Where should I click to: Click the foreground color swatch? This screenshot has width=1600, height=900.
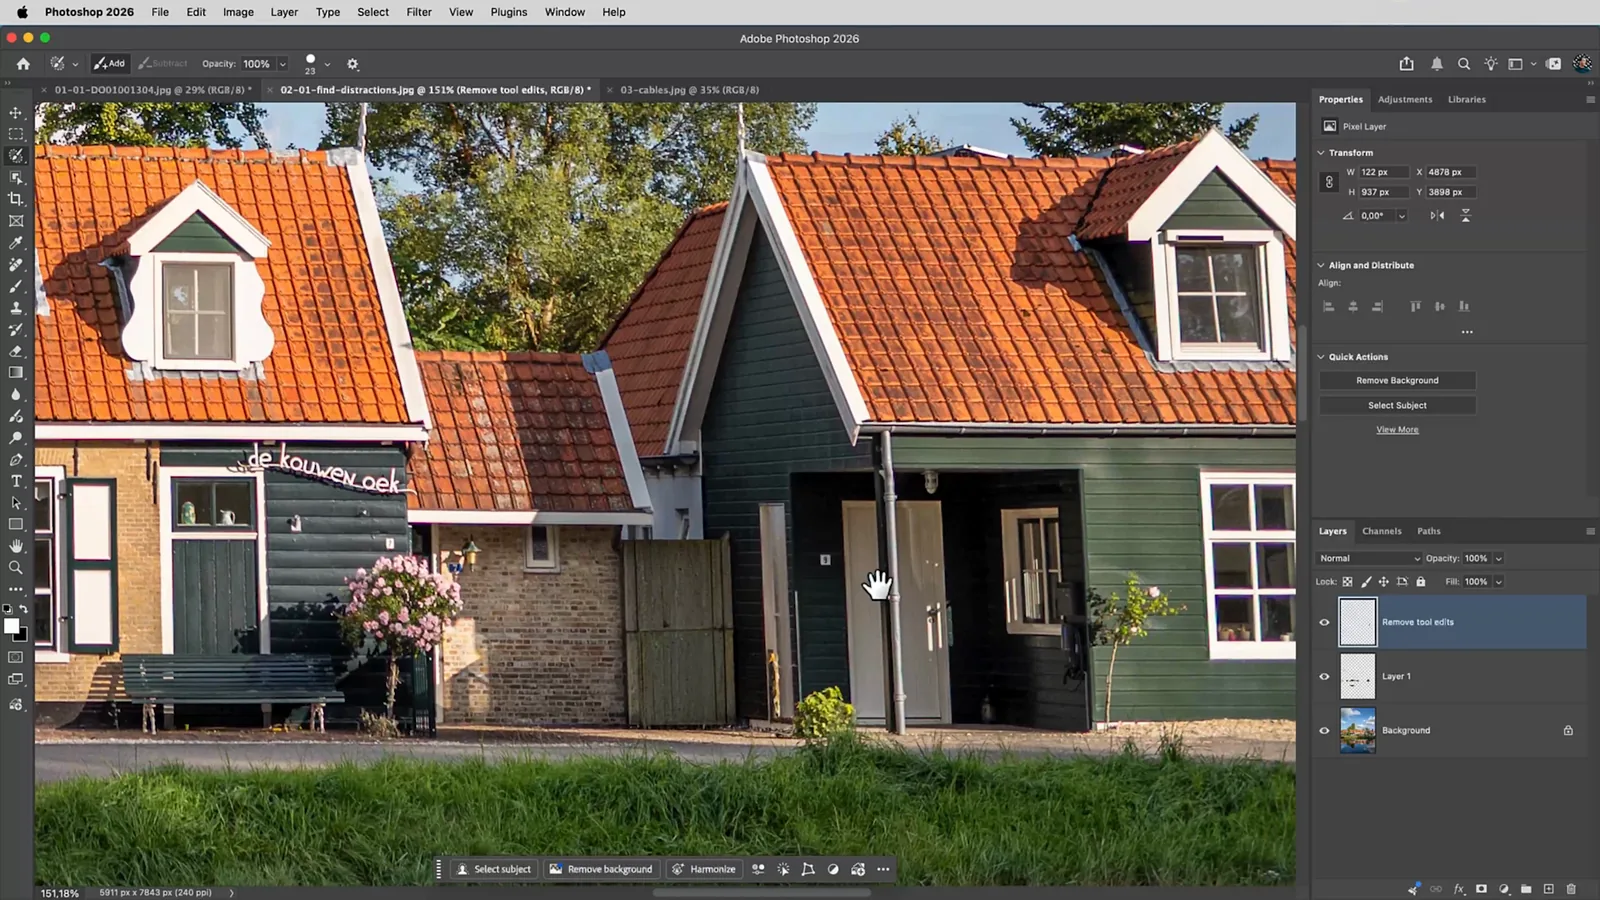11,626
